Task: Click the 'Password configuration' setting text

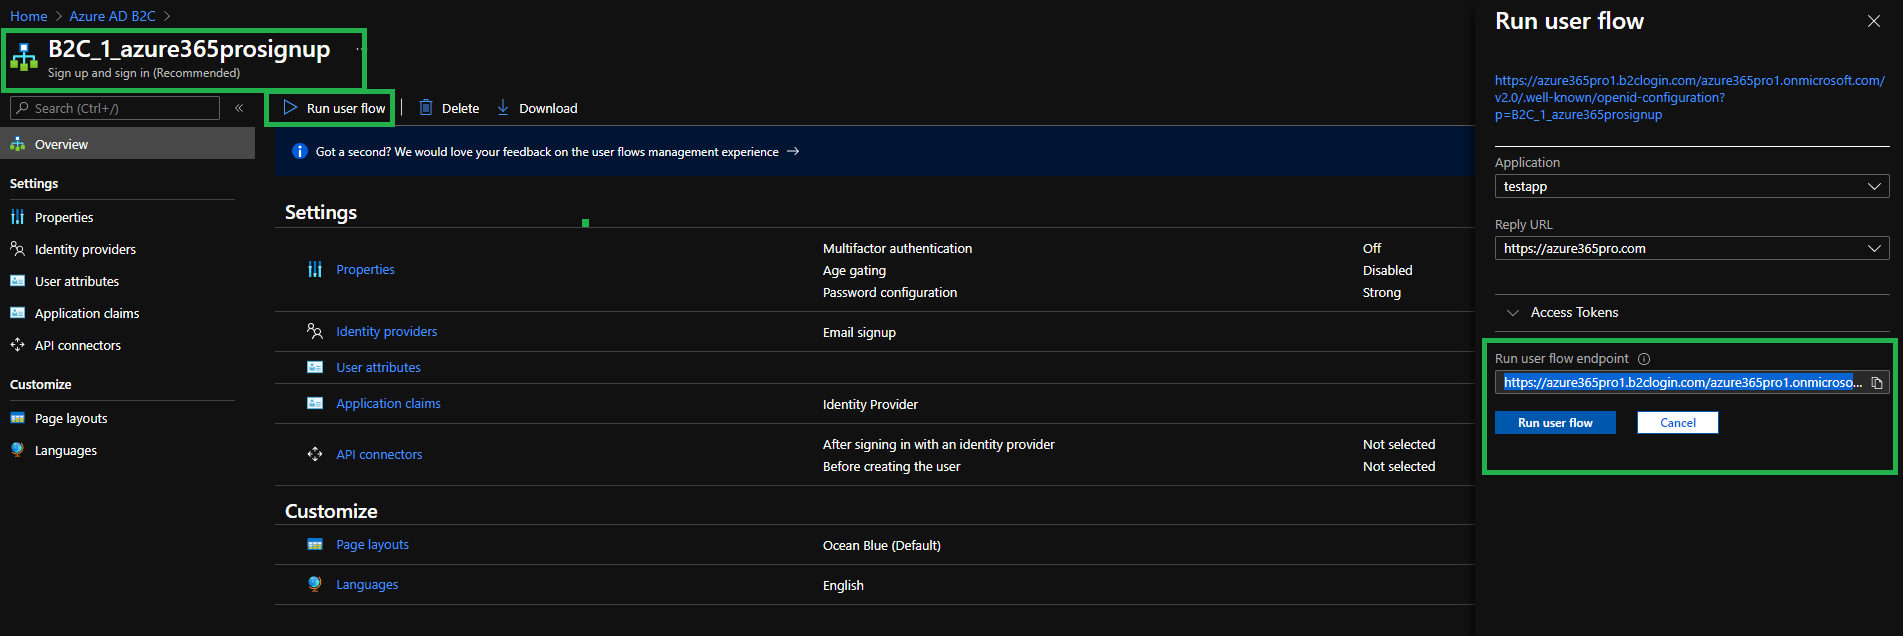Action: pos(890,292)
